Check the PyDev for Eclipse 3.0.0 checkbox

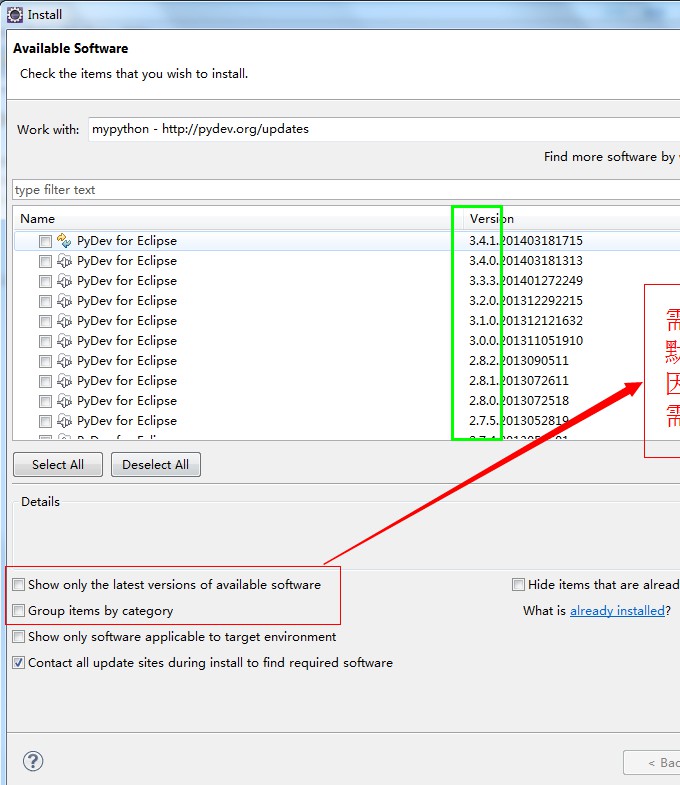(45, 341)
